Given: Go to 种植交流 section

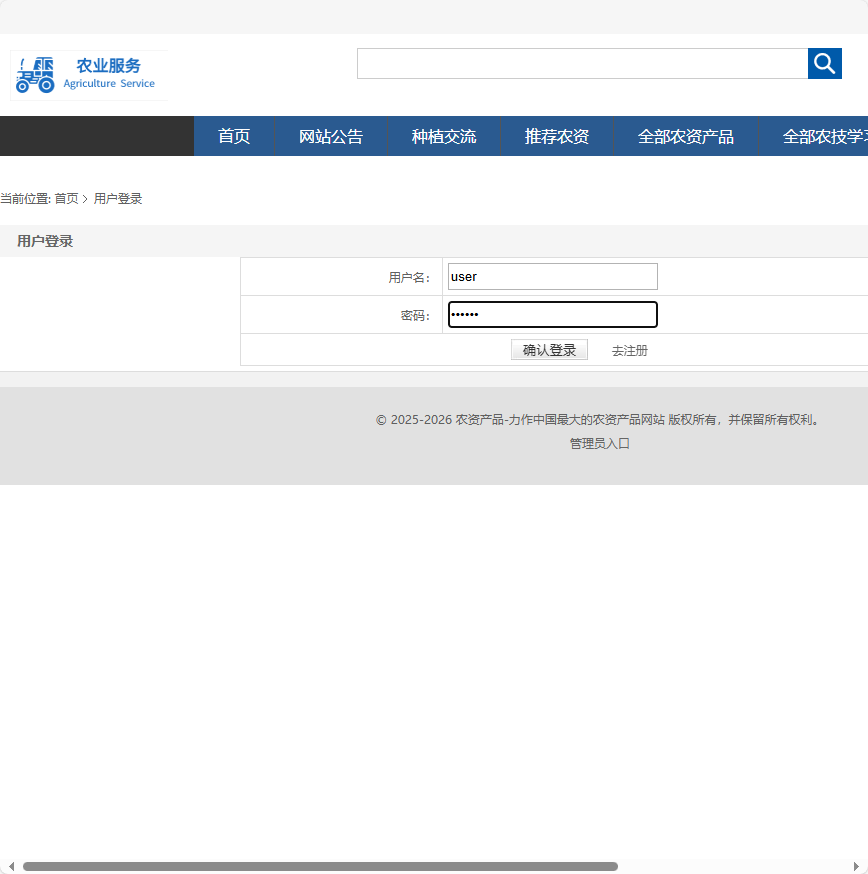Looking at the screenshot, I should tap(444, 136).
